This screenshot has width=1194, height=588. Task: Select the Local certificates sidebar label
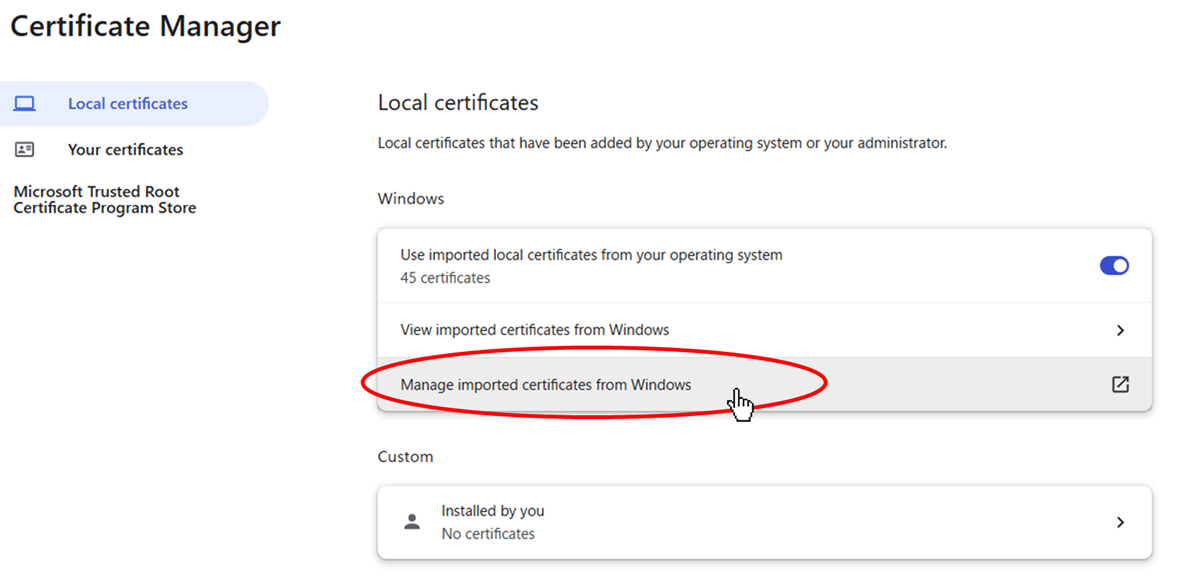[x=128, y=104]
